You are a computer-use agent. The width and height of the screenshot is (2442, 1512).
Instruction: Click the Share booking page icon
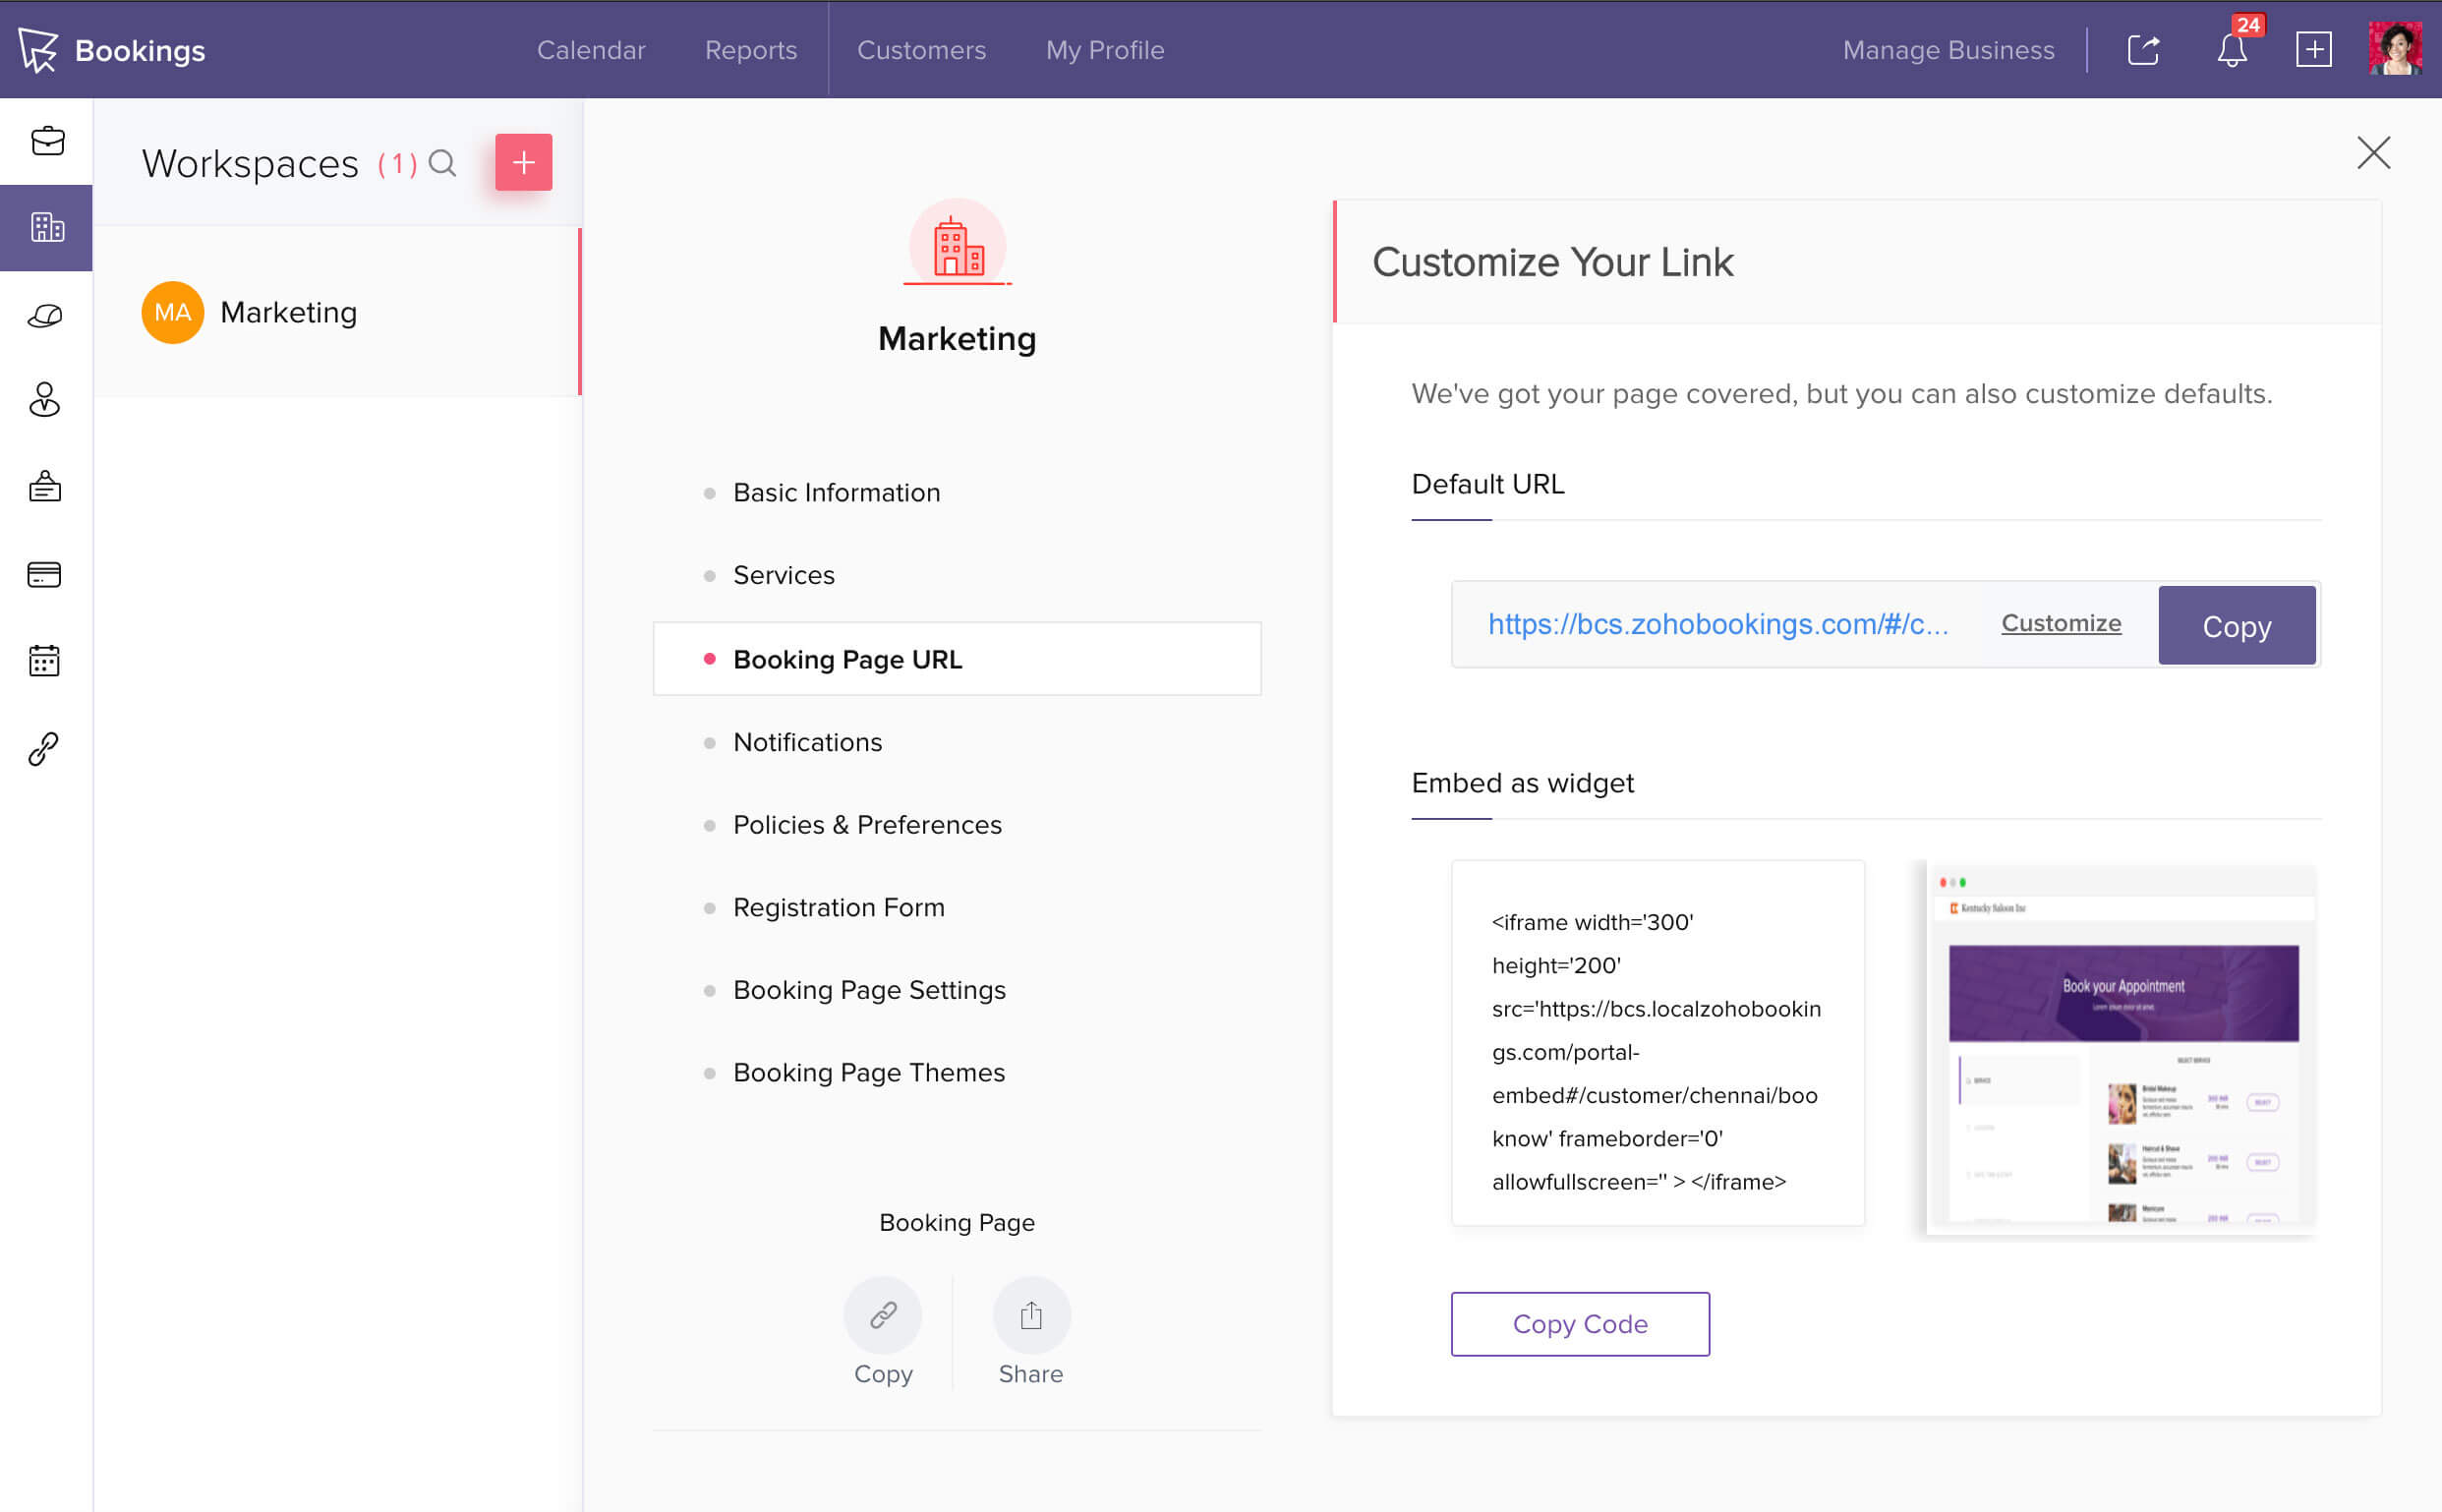[x=1031, y=1314]
